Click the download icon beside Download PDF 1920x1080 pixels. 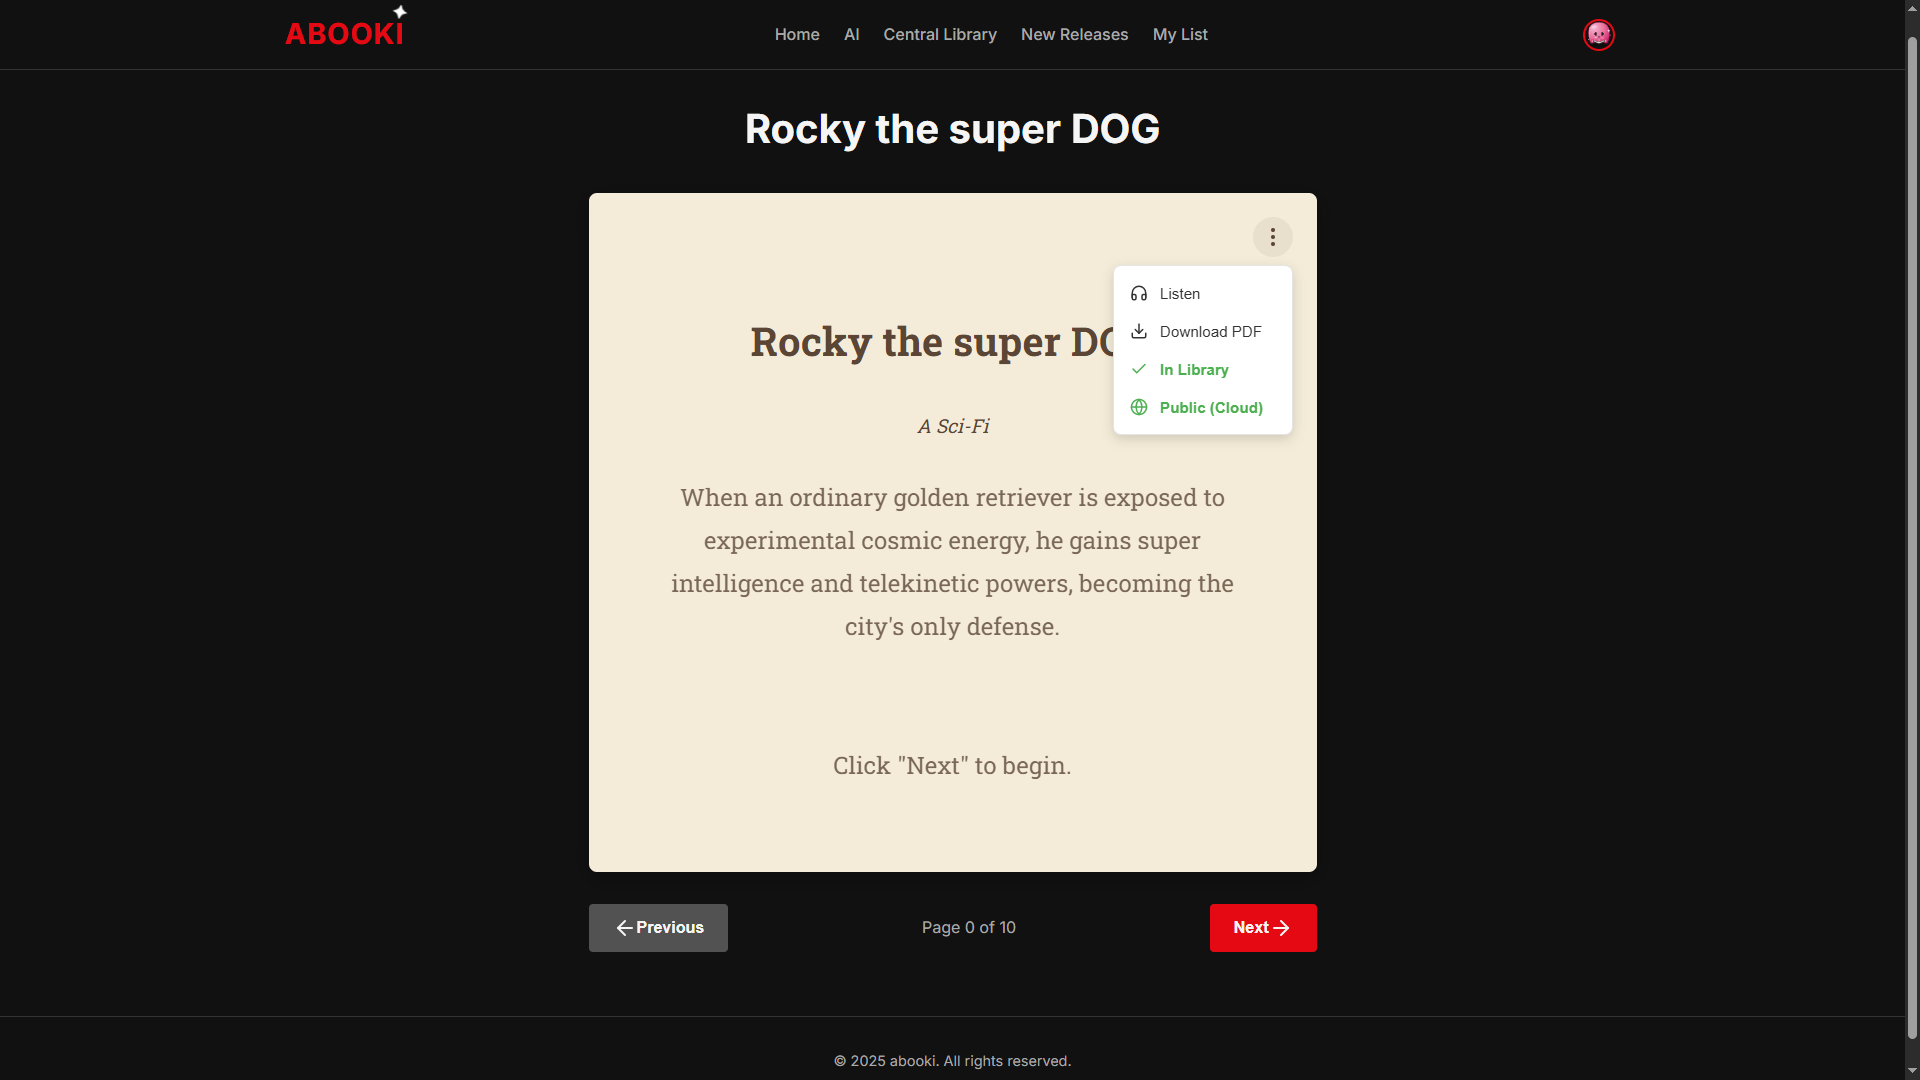[1139, 331]
